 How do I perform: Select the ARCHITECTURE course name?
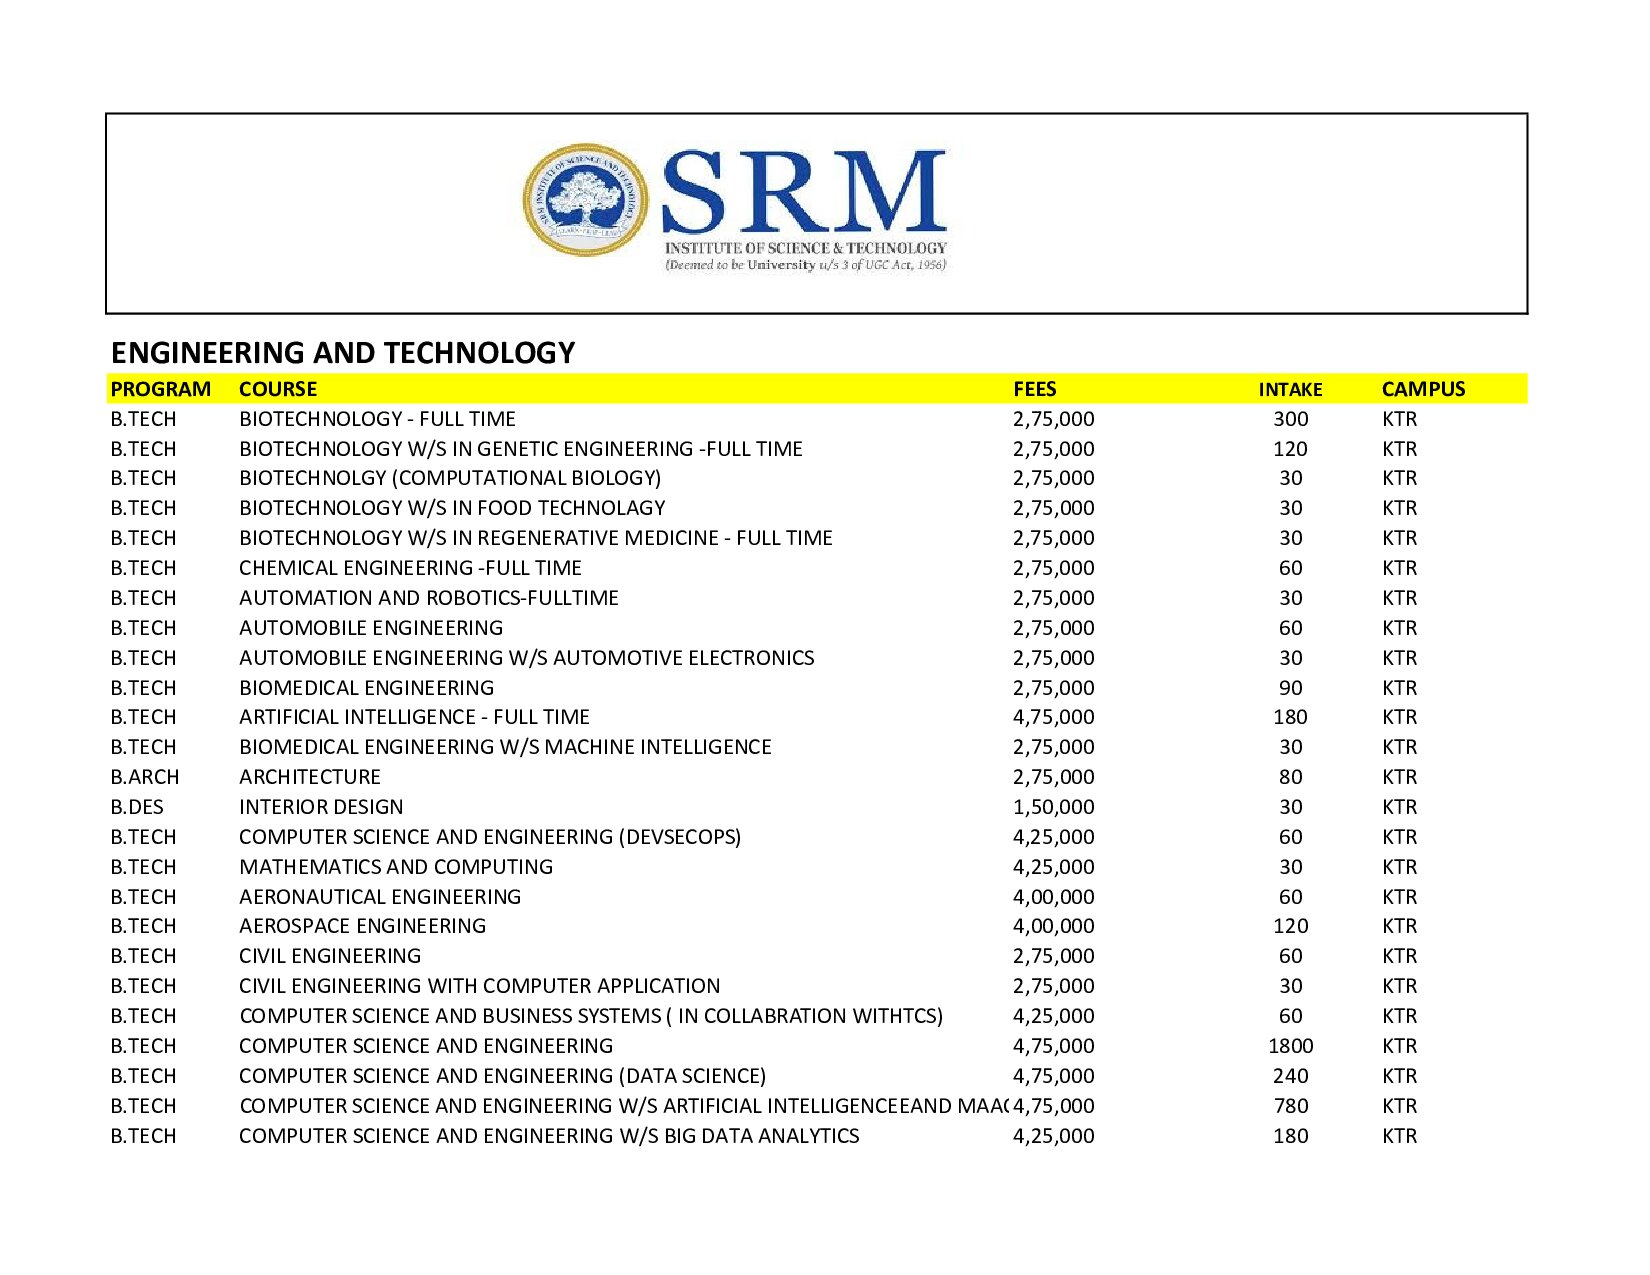pyautogui.click(x=310, y=777)
